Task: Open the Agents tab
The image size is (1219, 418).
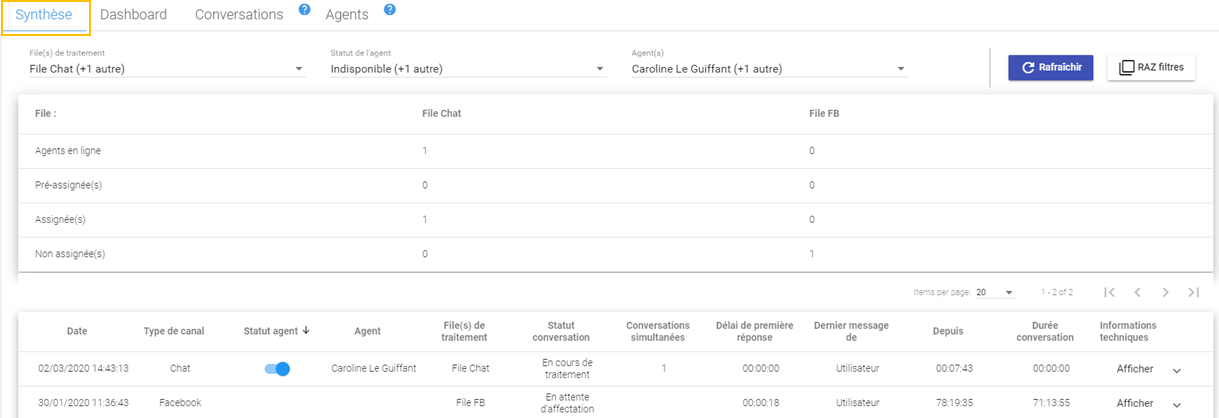Action: point(347,15)
